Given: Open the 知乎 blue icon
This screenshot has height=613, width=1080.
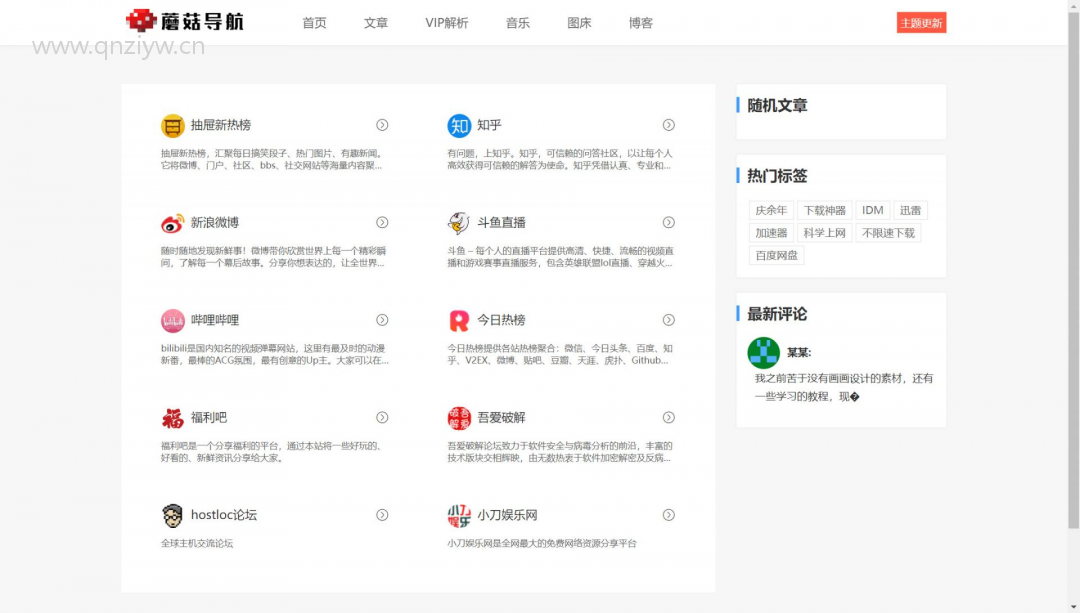Looking at the screenshot, I should pyautogui.click(x=459, y=125).
